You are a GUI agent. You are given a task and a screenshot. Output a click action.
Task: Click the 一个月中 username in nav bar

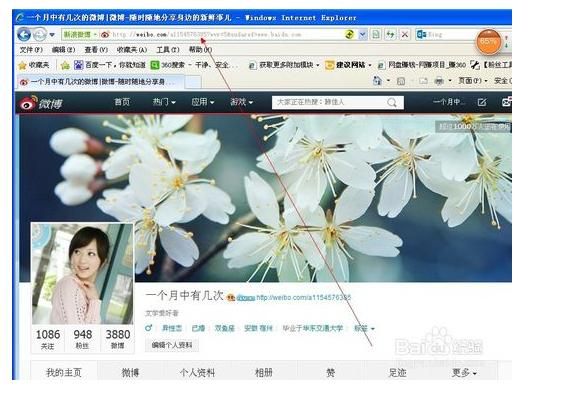click(x=449, y=102)
